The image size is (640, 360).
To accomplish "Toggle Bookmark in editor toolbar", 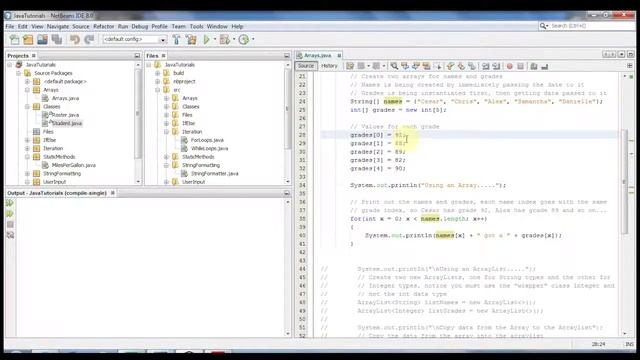I will pyautogui.click(x=472, y=66).
